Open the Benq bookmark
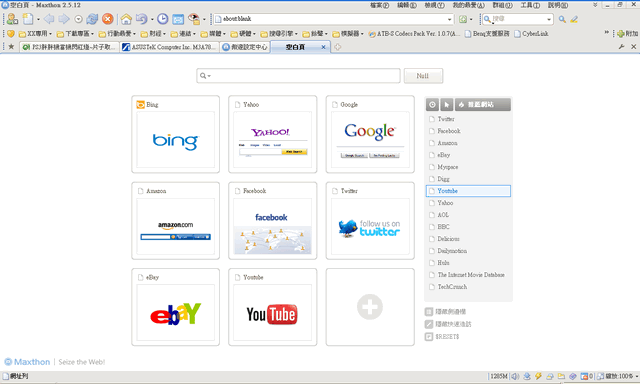Screen dimensions: 640x384 (x=487, y=33)
